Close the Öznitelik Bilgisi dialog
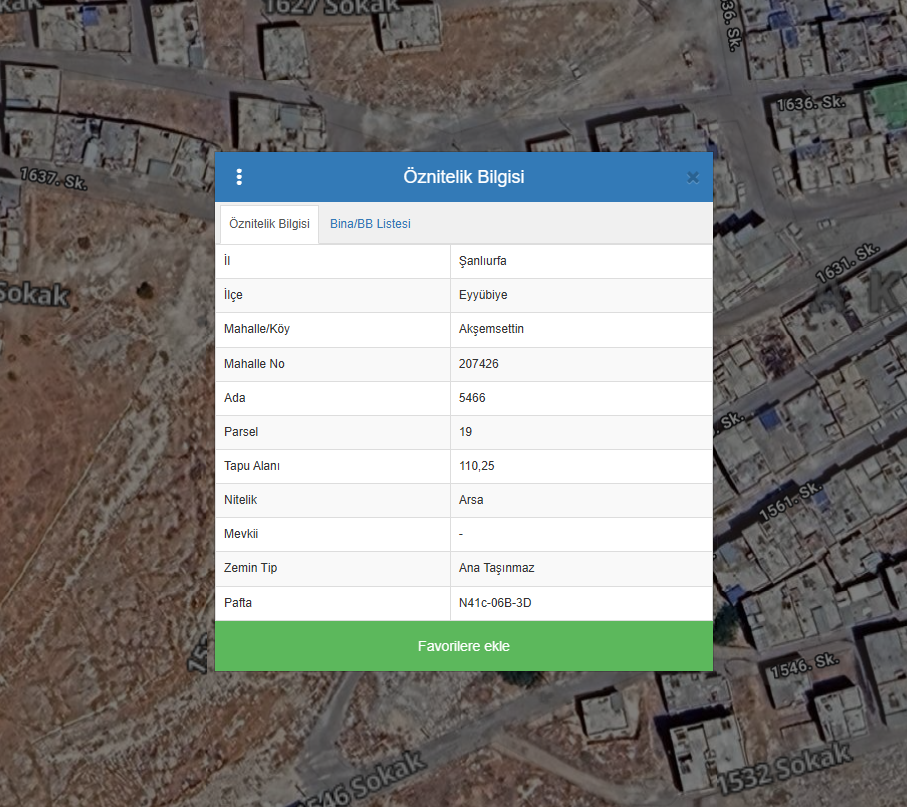This screenshot has height=807, width=907. coord(692,177)
